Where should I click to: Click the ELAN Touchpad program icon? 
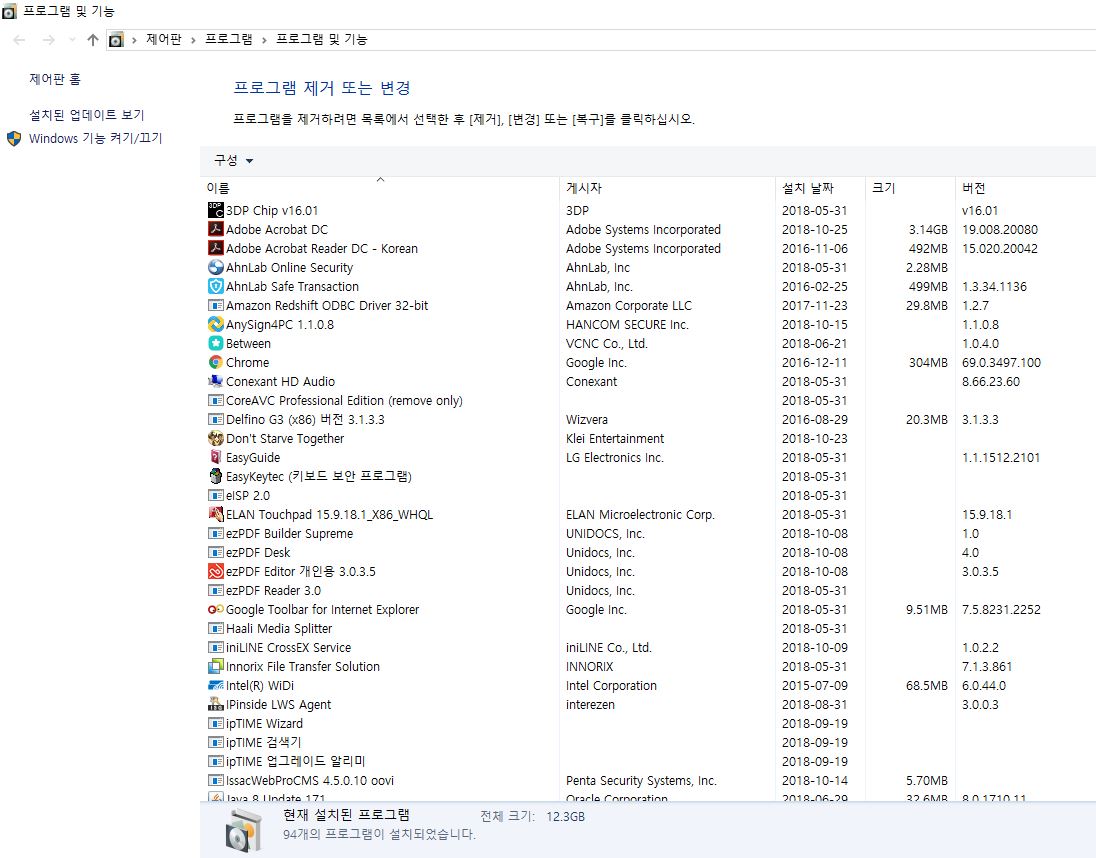[215, 515]
